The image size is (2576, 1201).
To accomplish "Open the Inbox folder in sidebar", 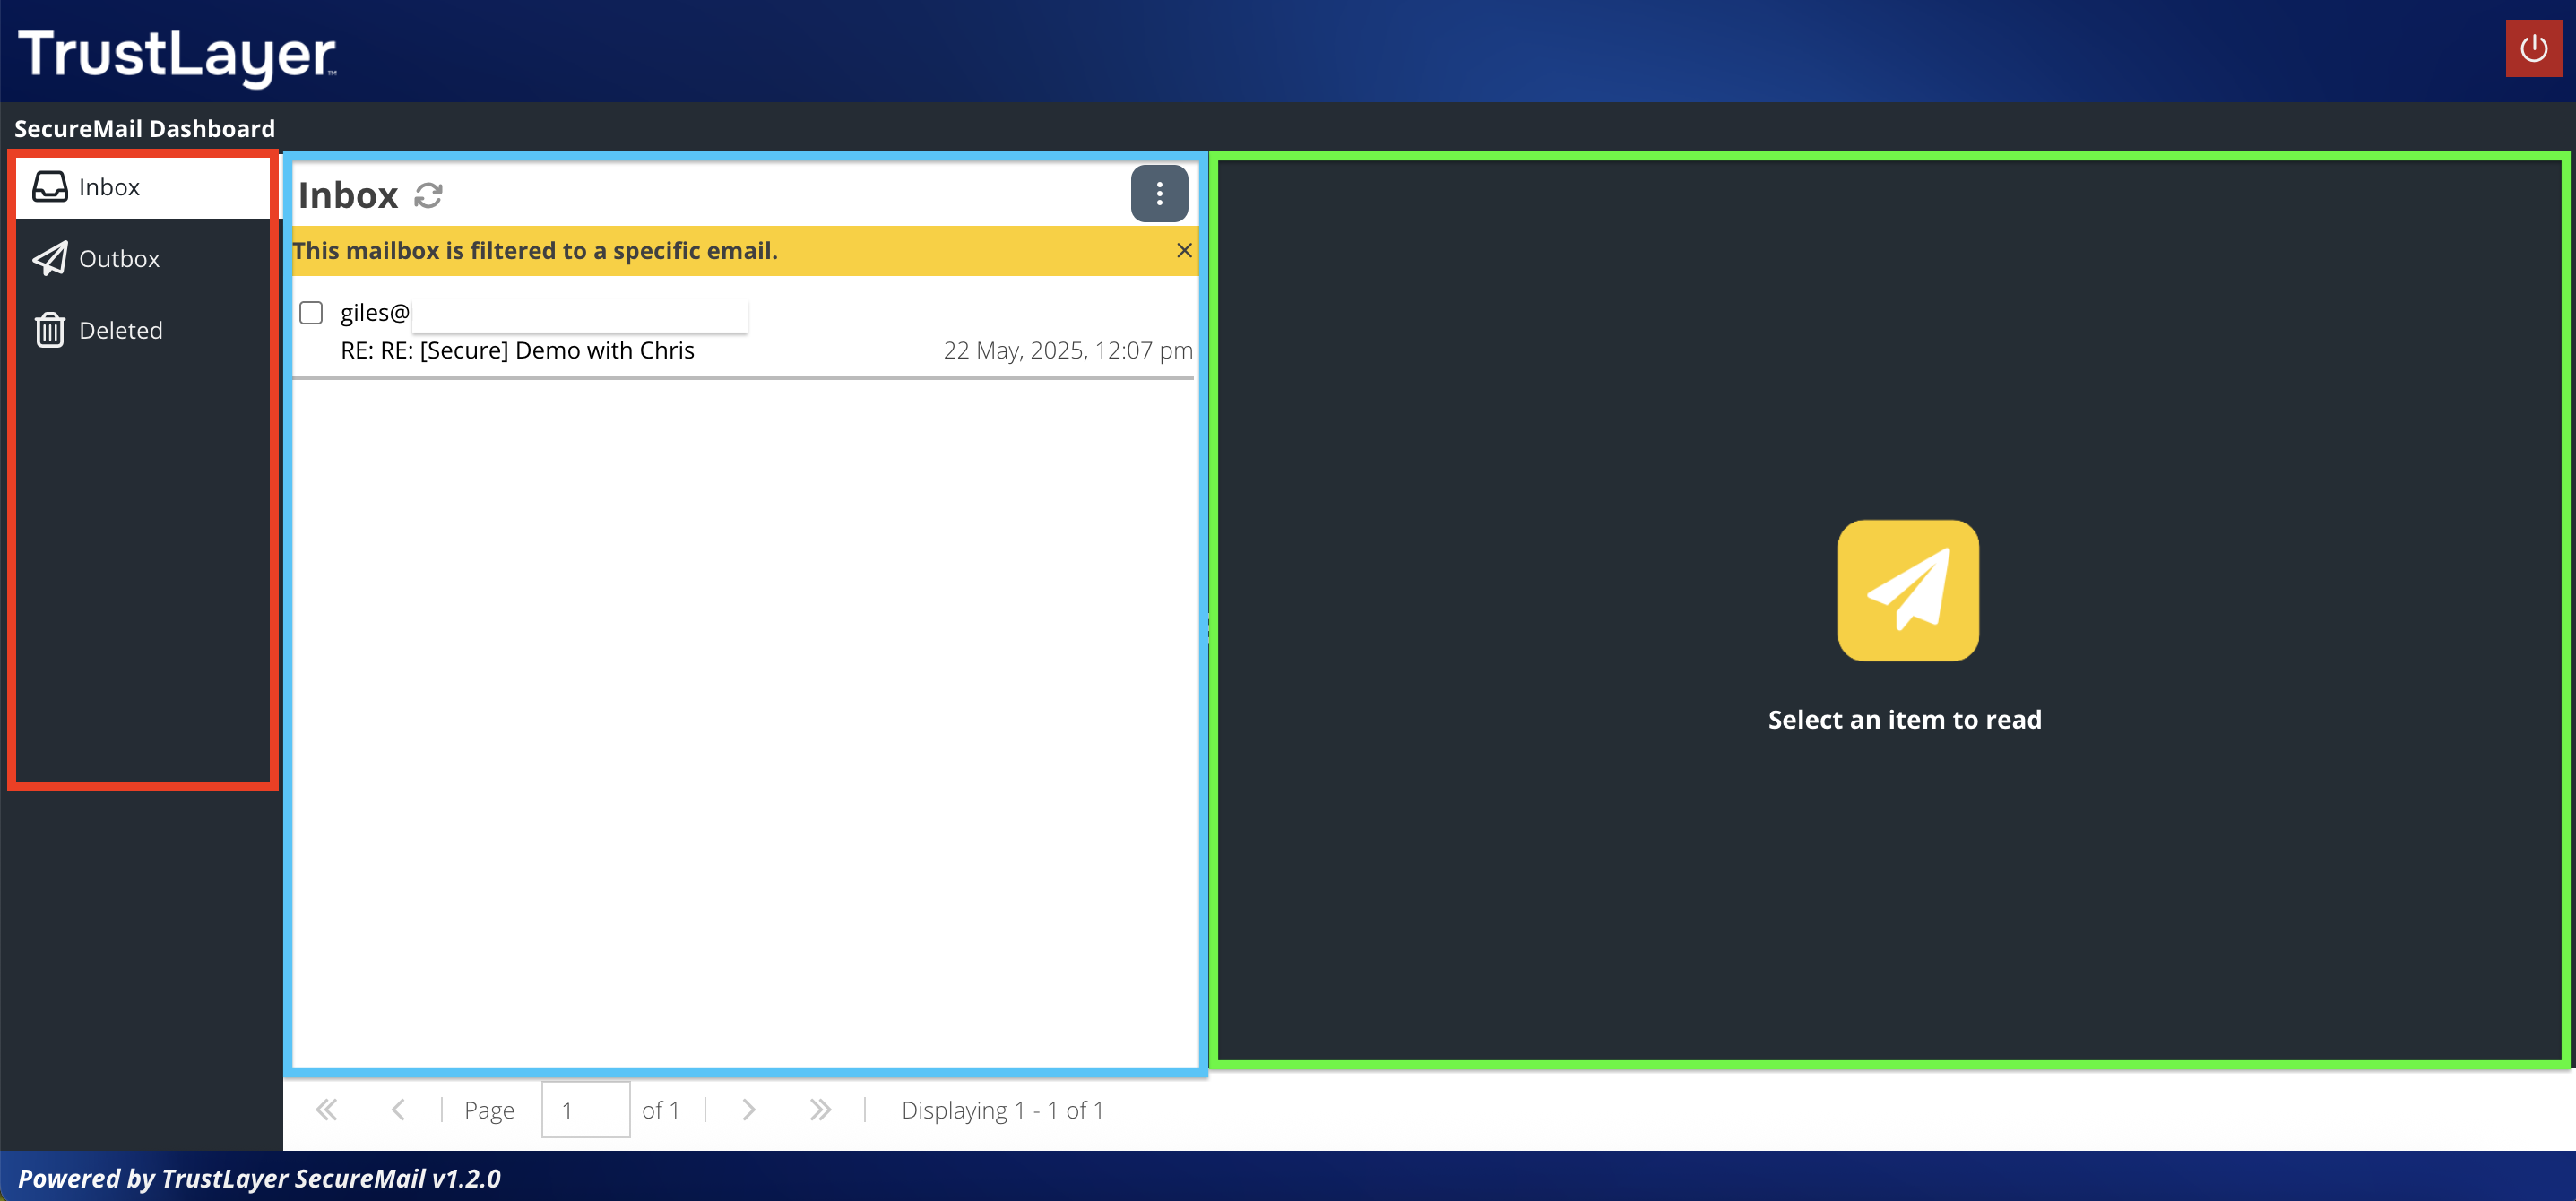I will [143, 187].
